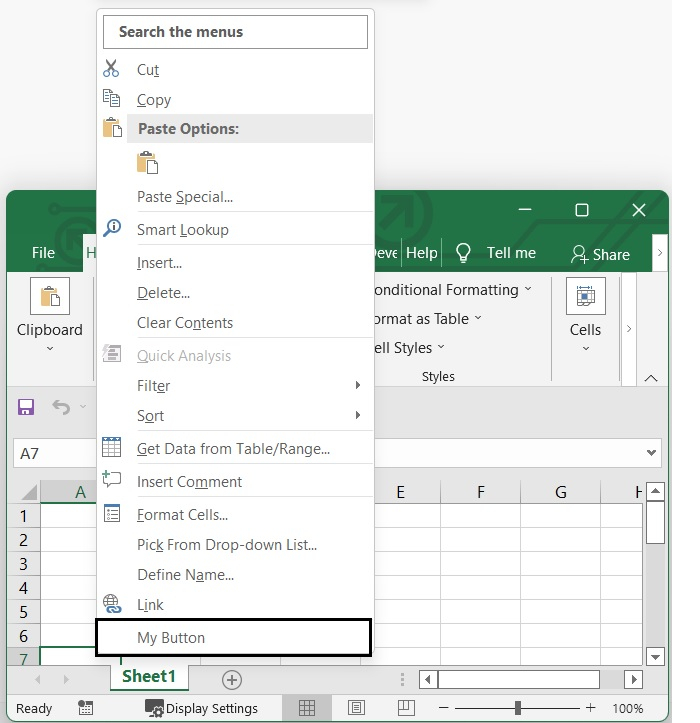This screenshot has height=723, width=700.
Task: Select column E header
Action: point(400,492)
